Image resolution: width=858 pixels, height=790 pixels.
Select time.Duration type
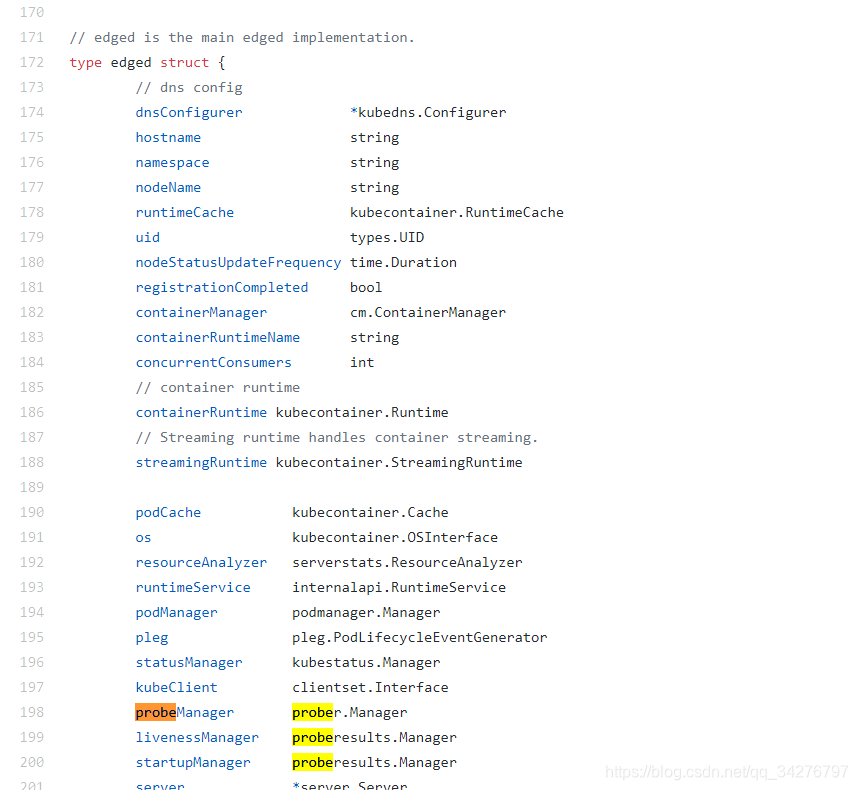403,263
